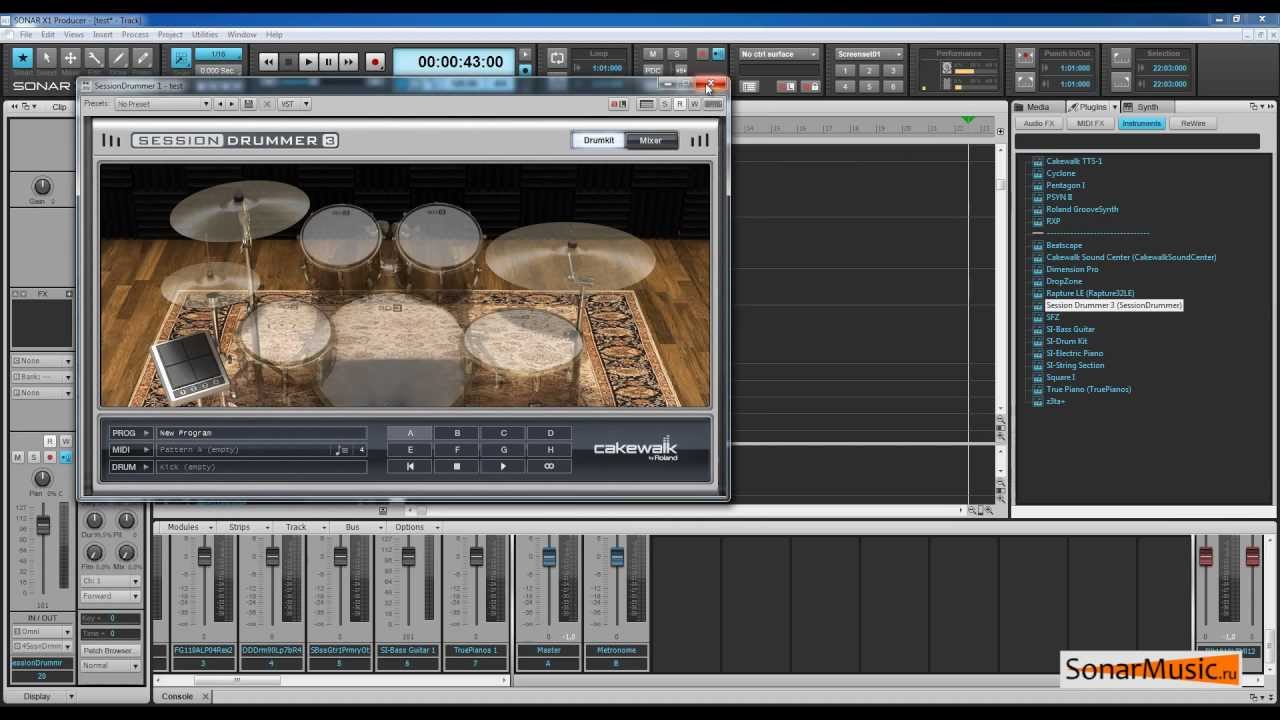This screenshot has width=1280, height=720.
Task: Select Dimension Pro in the instruments list
Action: 1072,269
